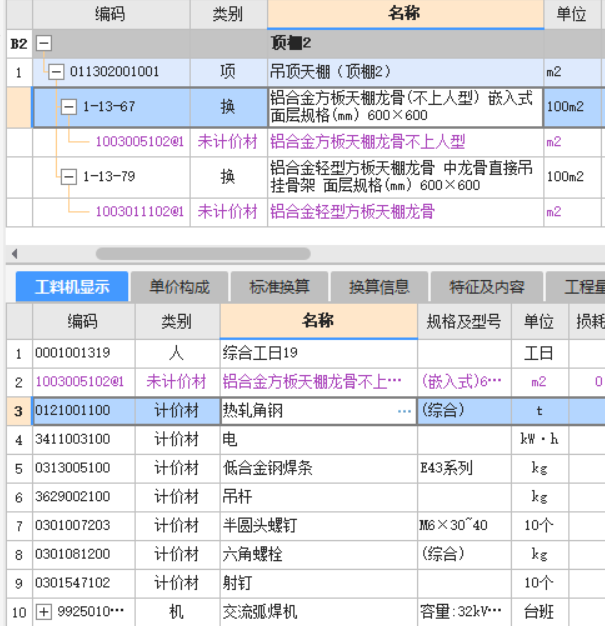The width and height of the screenshot is (605, 626).
Task: Click the 项 category cell
Action: pyautogui.click(x=228, y=72)
